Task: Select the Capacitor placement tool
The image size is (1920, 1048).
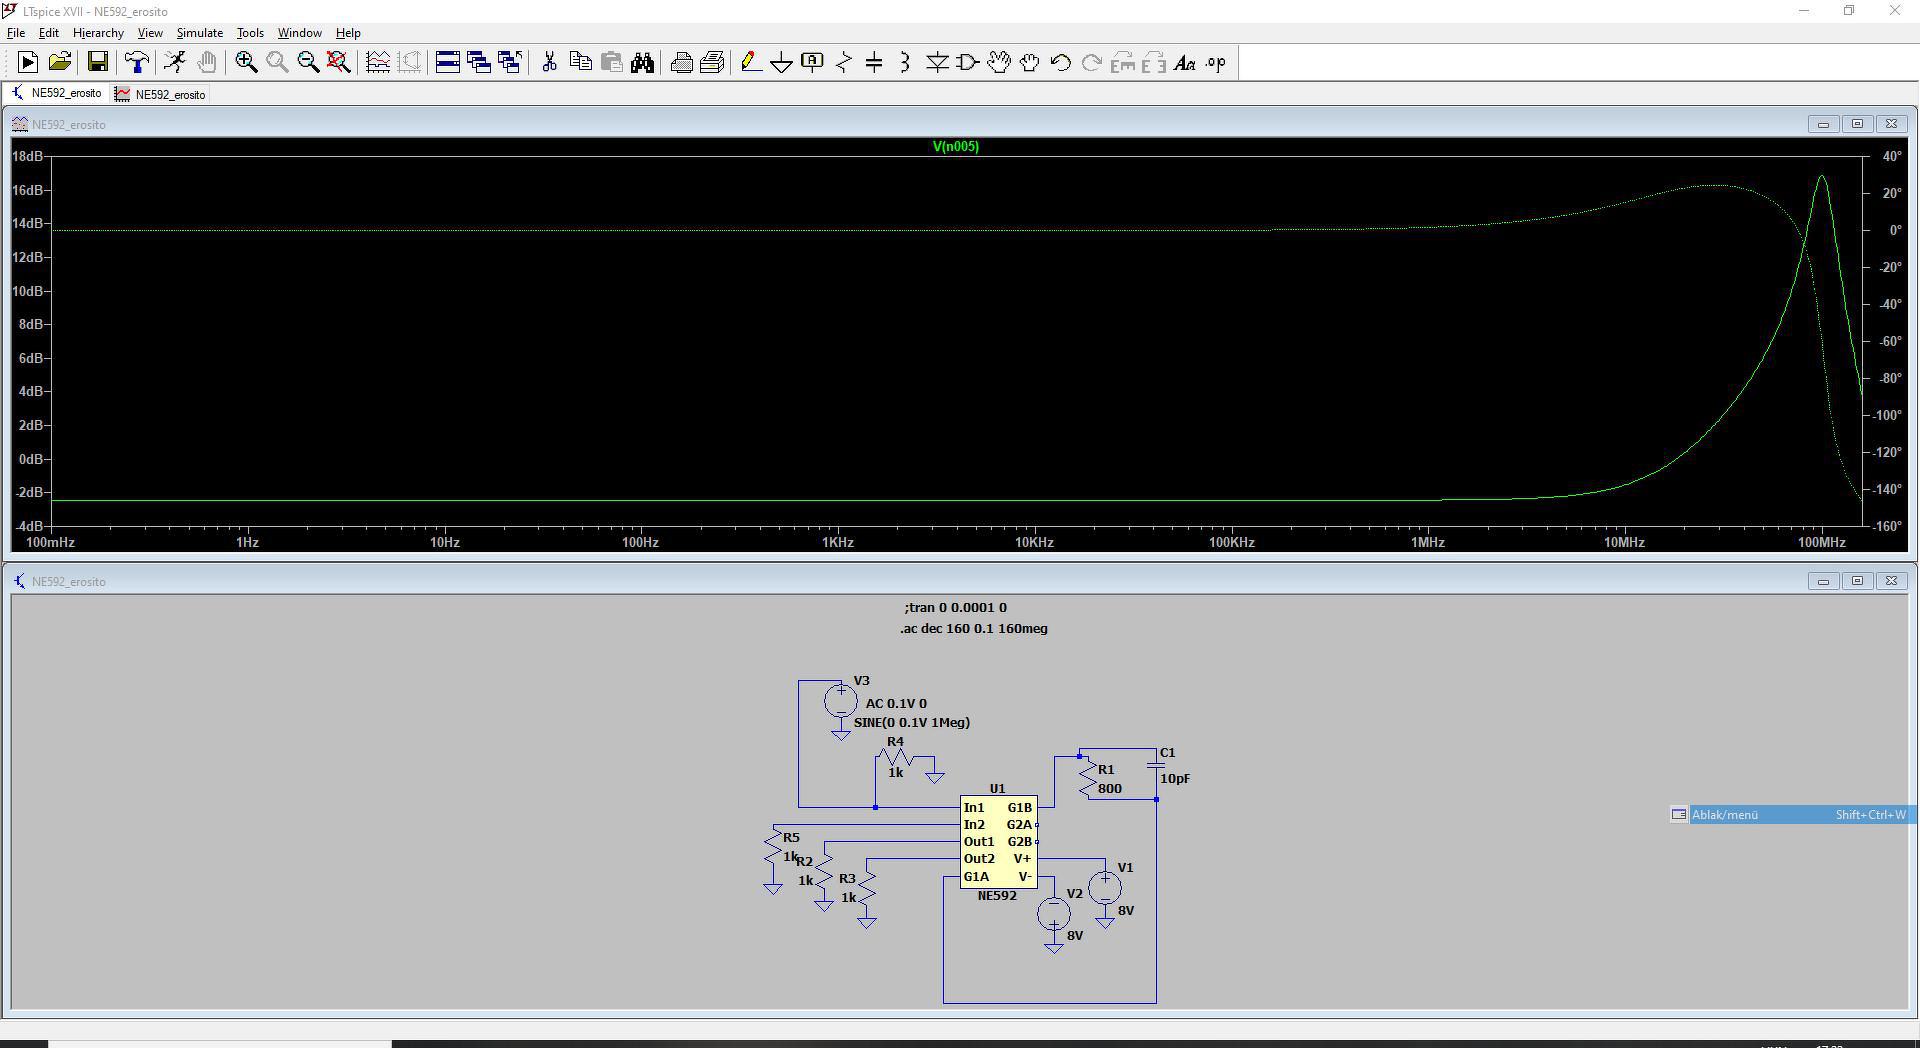Action: click(x=874, y=63)
